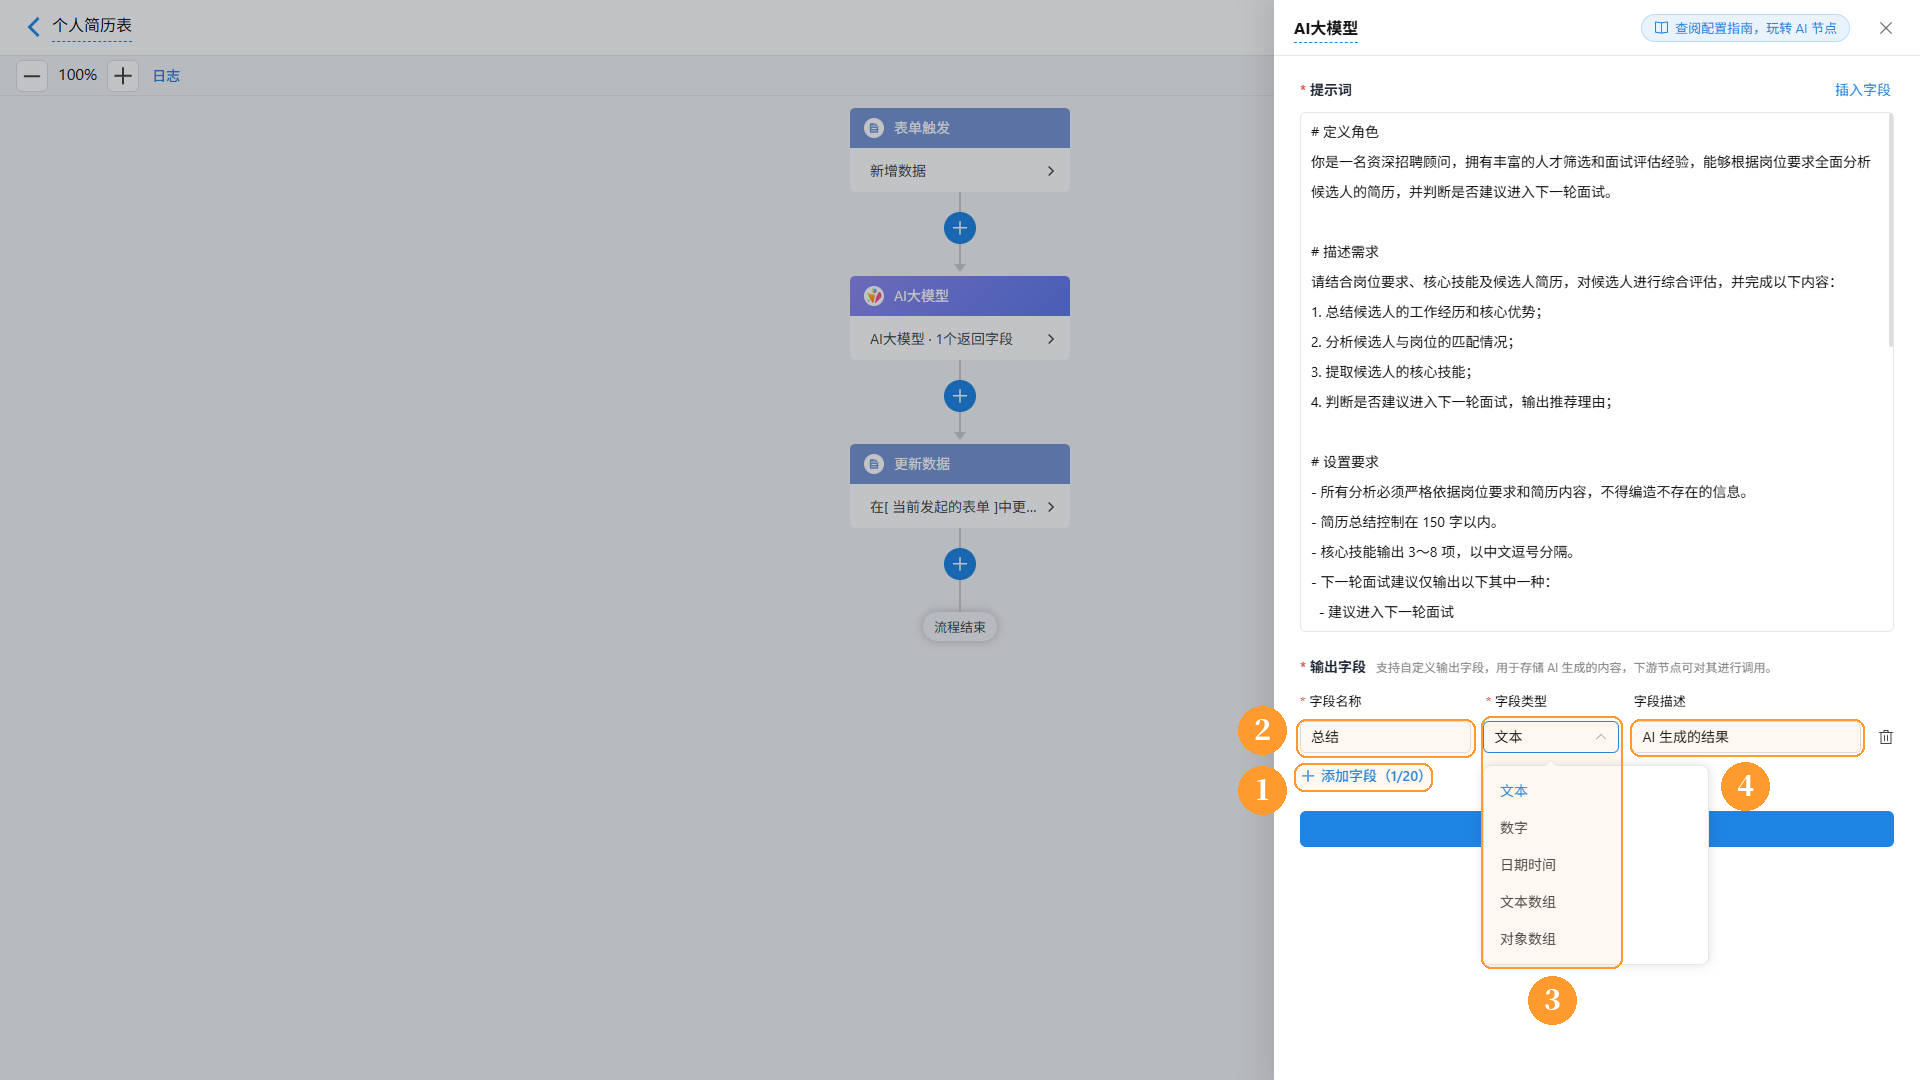Edit the 字段描述 input field
1920x1080 pixels.
1746,737
